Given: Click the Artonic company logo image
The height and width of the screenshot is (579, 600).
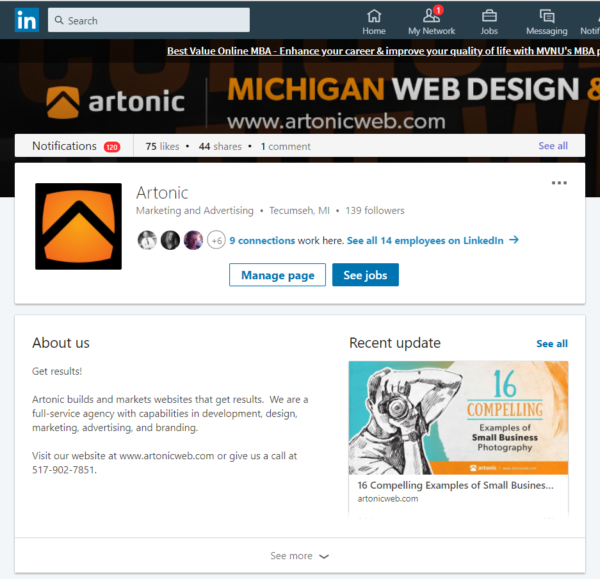Looking at the screenshot, I should 78,227.
